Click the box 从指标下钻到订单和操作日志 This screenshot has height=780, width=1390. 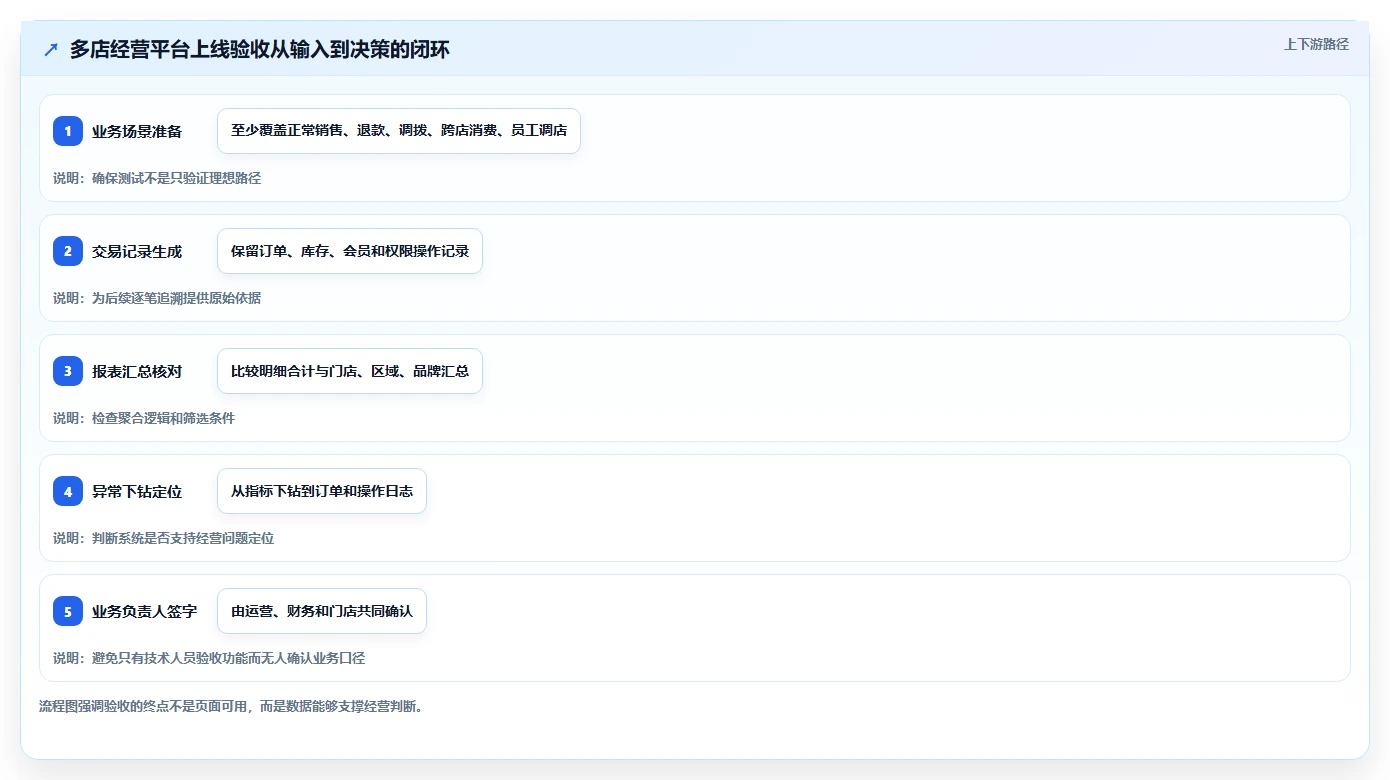322,491
